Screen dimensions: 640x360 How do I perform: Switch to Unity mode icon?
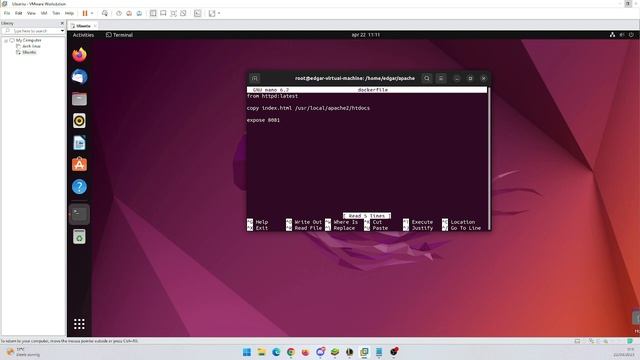pos(183,13)
